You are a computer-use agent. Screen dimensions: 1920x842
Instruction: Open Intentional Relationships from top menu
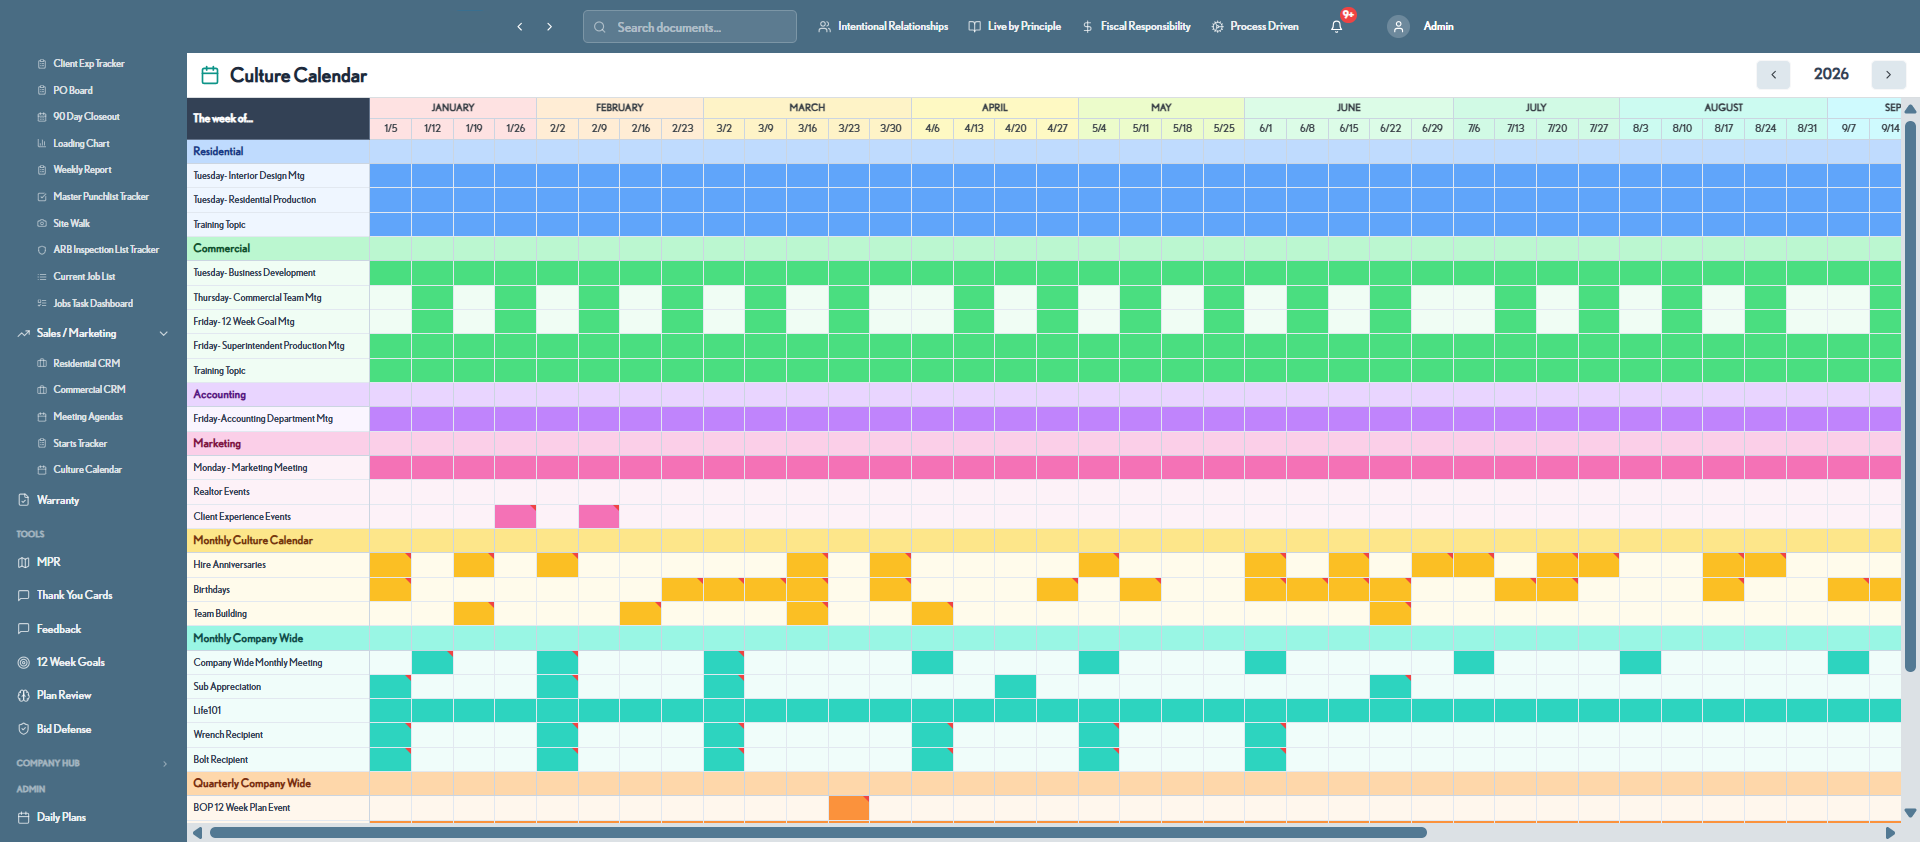[883, 26]
